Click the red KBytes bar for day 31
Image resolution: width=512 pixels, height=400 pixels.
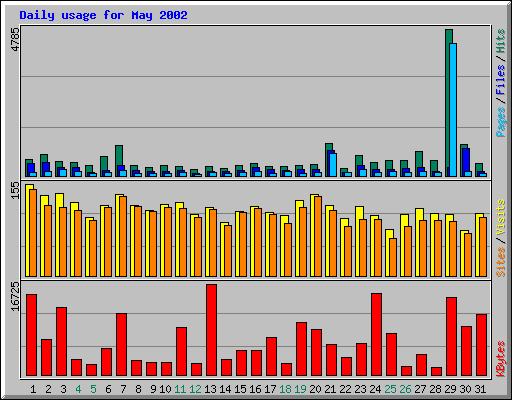[481, 345]
